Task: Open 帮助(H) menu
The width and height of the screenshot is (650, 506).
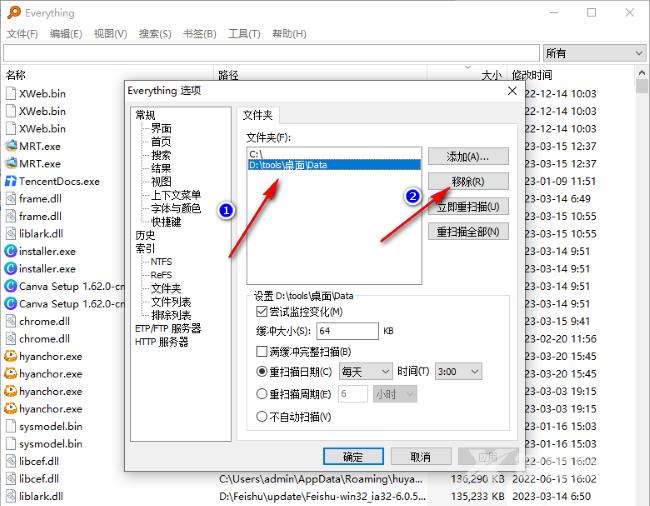Action: [x=289, y=34]
